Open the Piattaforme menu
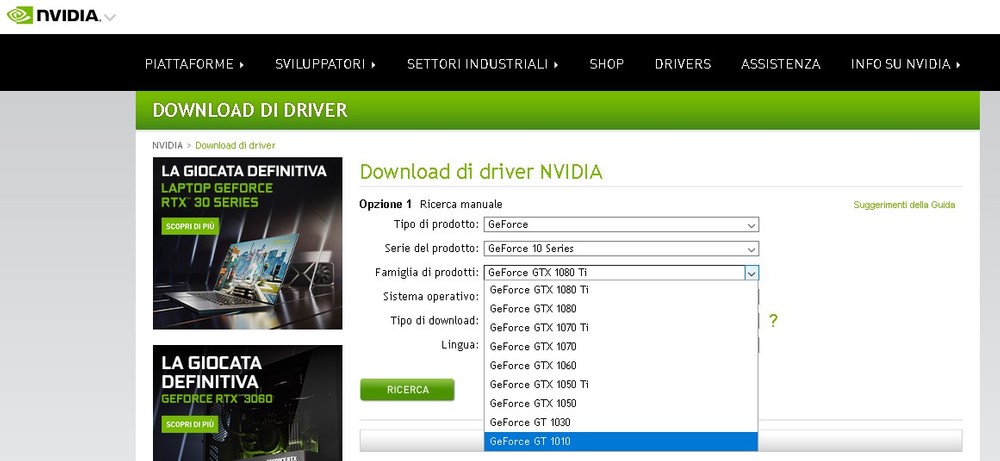The height and width of the screenshot is (461, 1000). 194,64
